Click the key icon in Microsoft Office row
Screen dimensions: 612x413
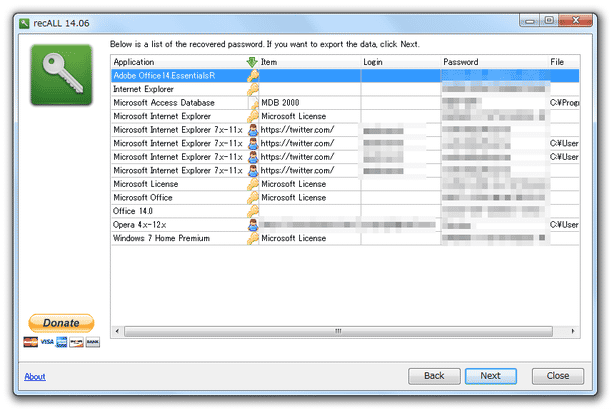(x=253, y=198)
